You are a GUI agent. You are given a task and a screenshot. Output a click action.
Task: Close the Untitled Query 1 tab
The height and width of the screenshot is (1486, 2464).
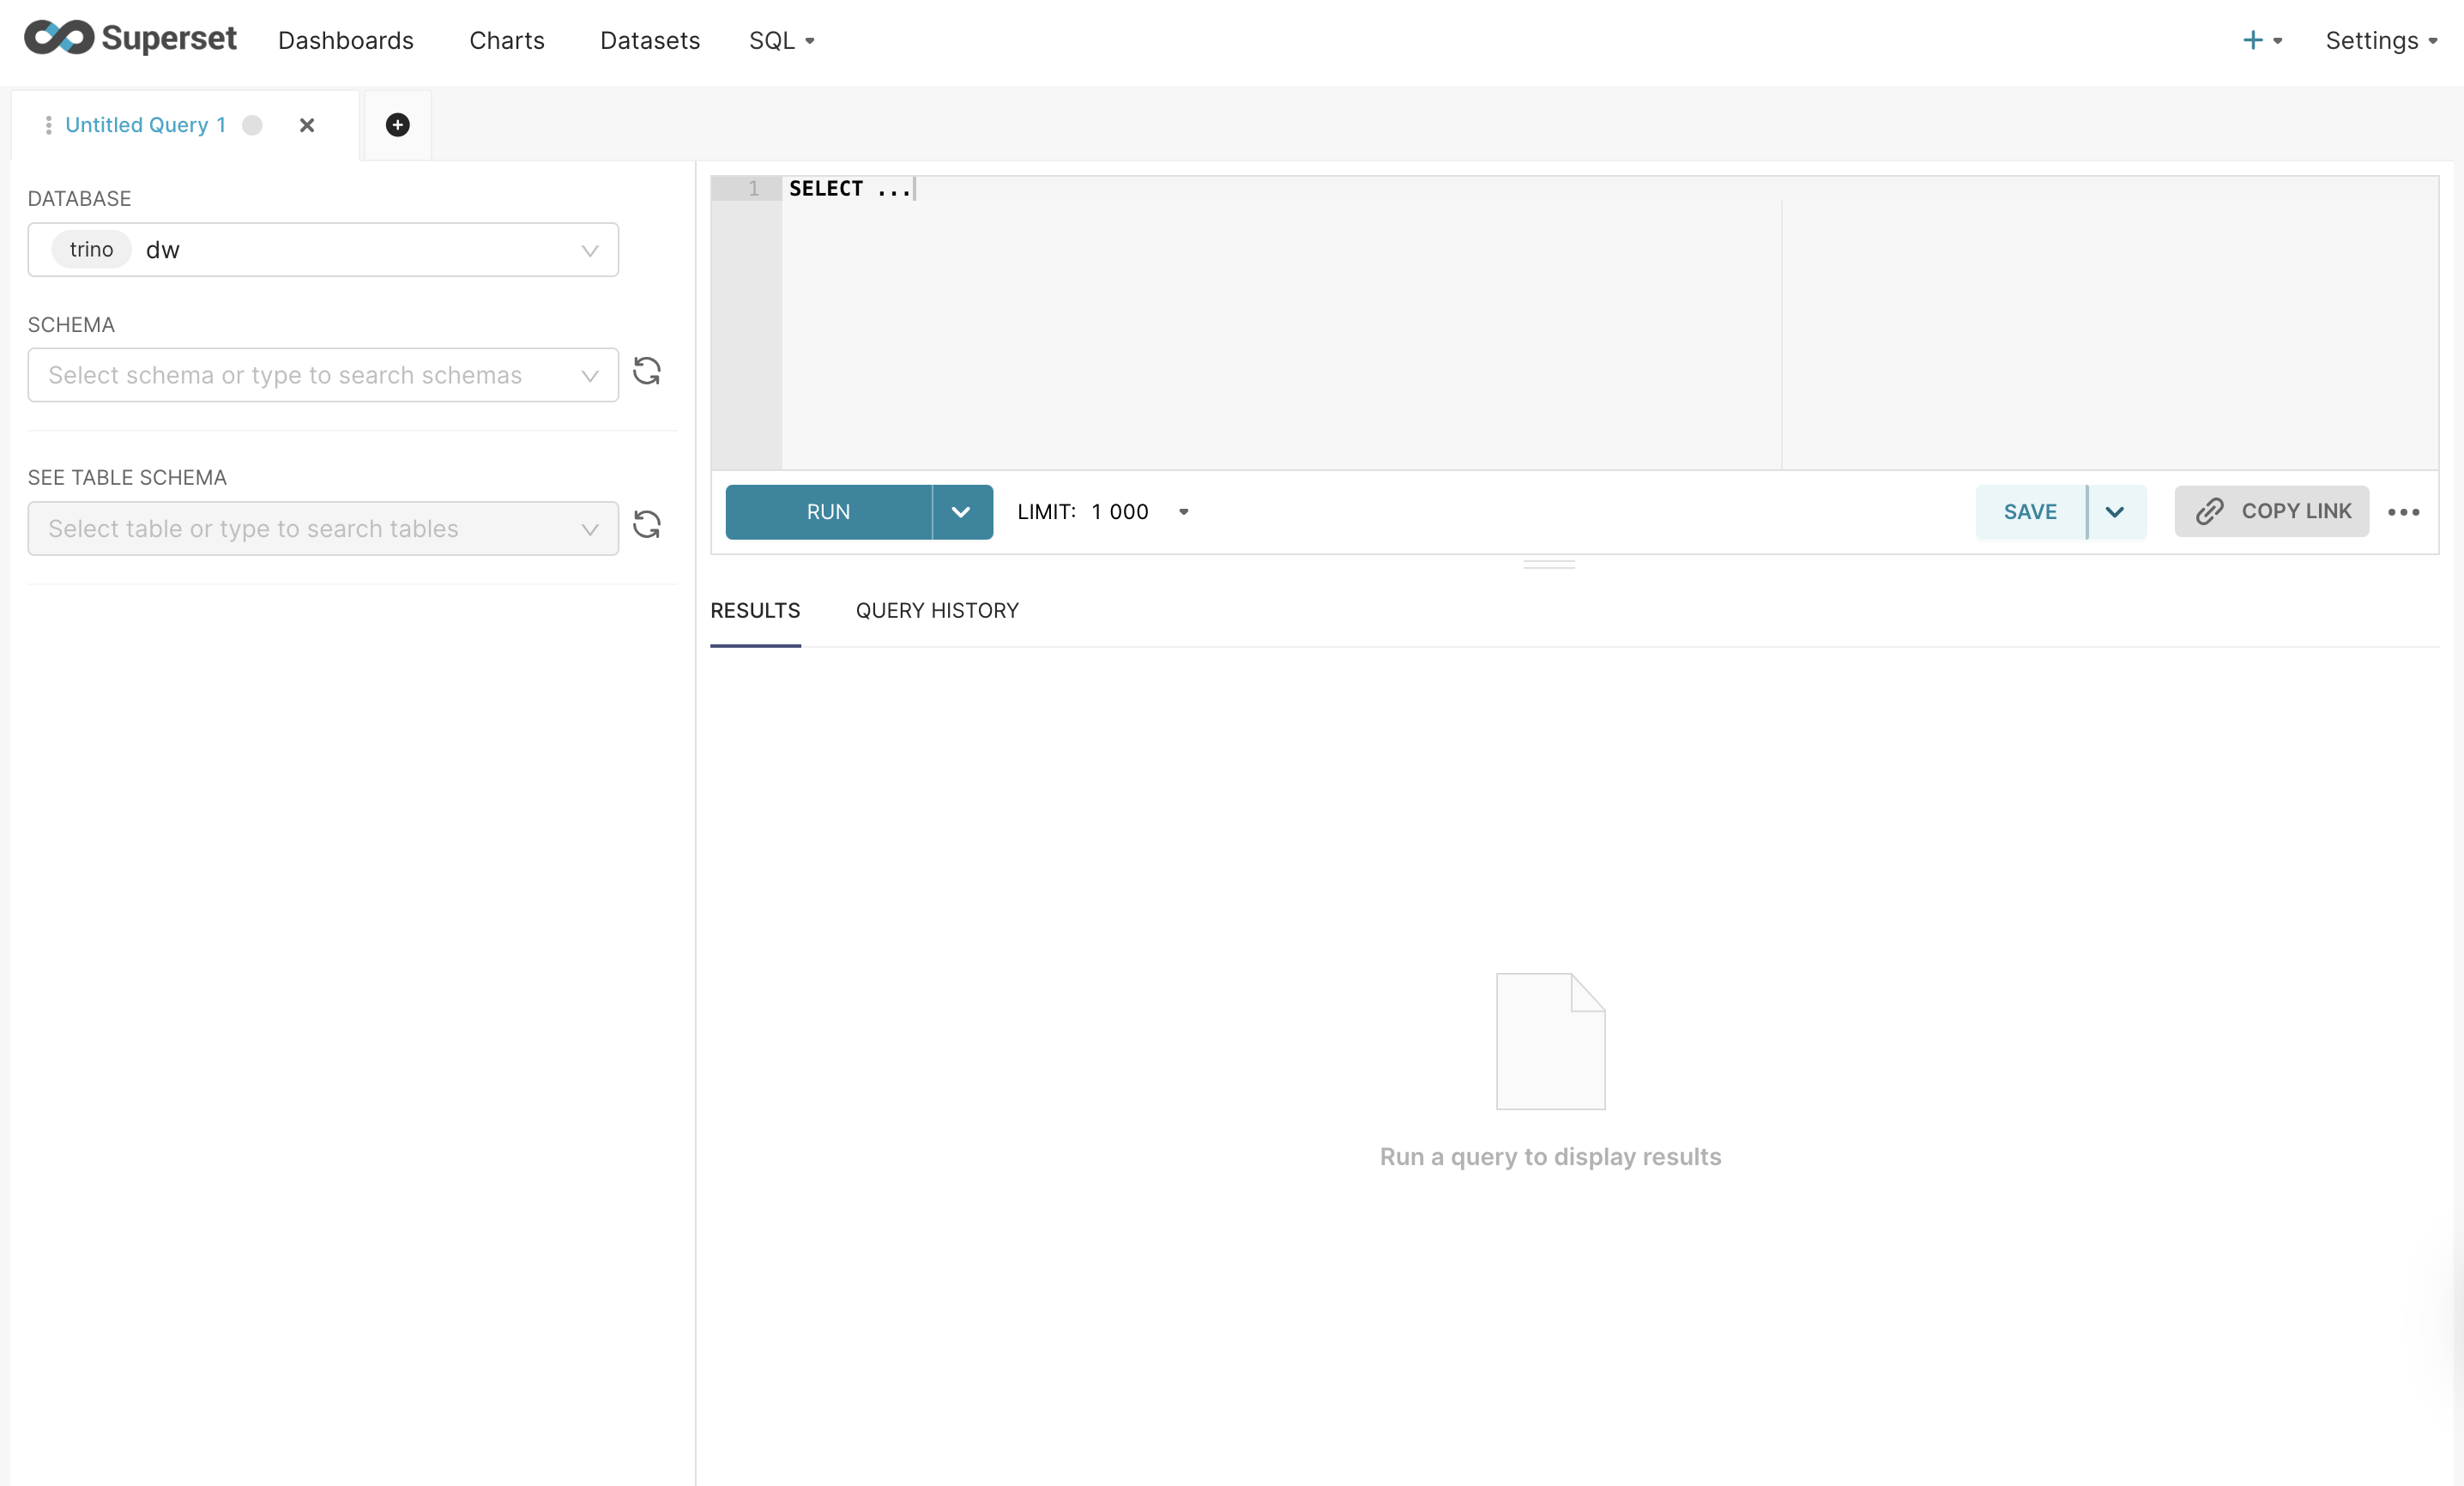point(307,125)
